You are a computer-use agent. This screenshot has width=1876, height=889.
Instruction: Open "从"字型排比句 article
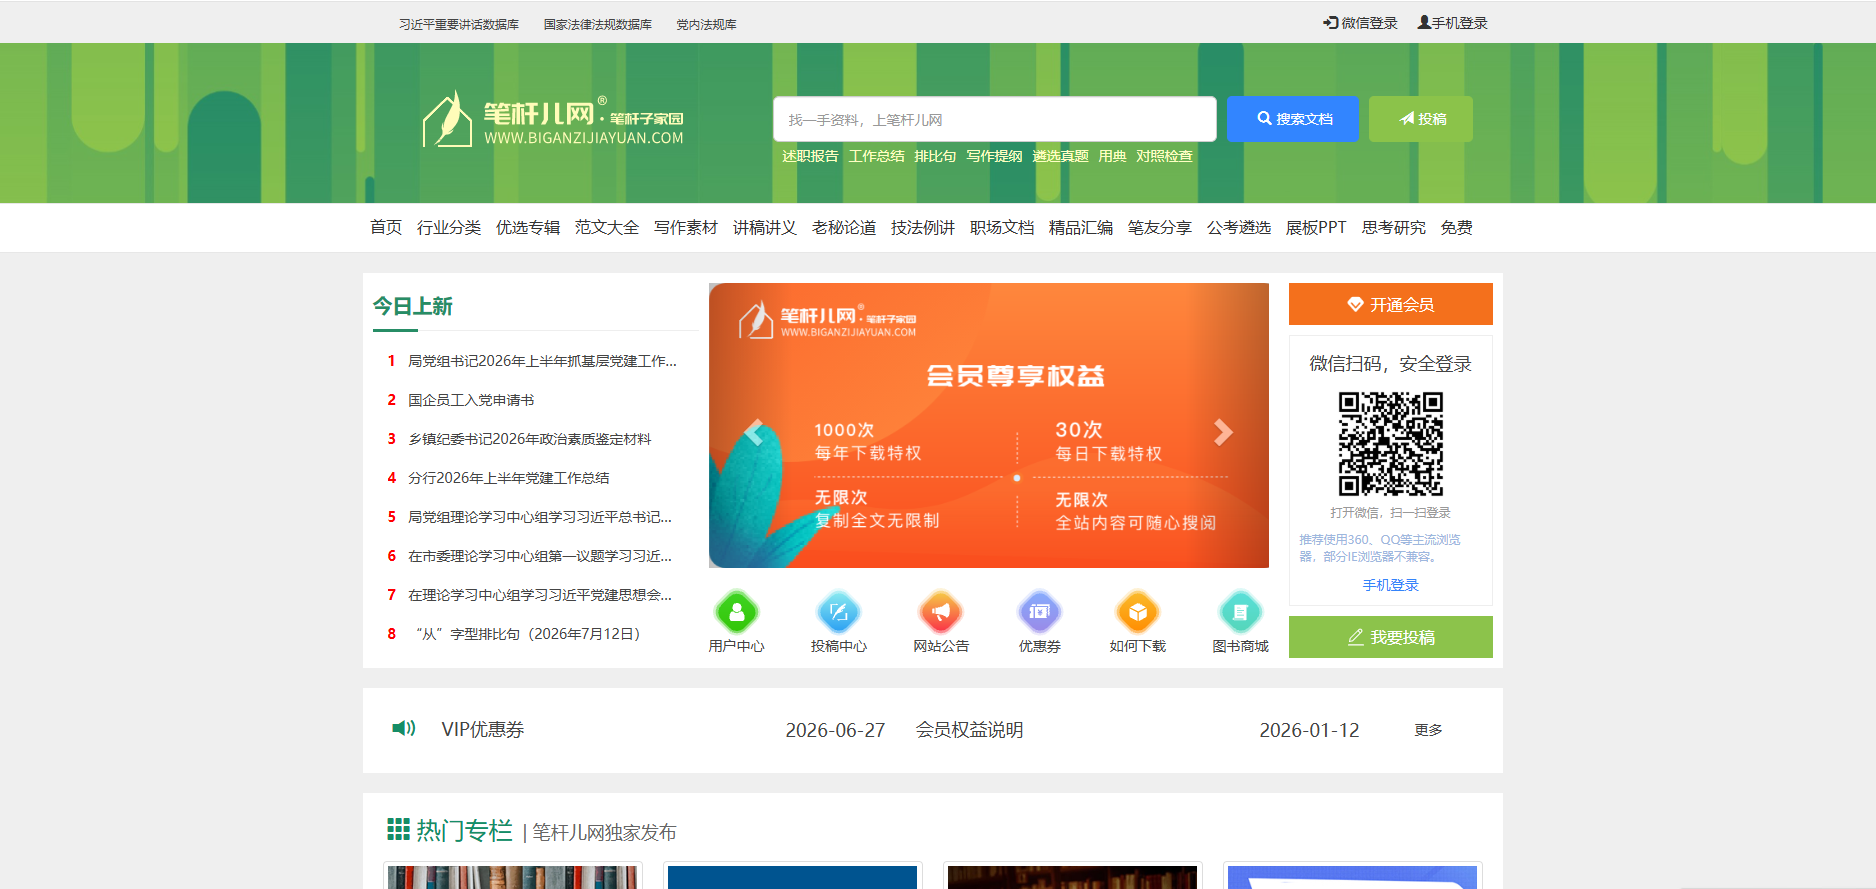(x=528, y=634)
